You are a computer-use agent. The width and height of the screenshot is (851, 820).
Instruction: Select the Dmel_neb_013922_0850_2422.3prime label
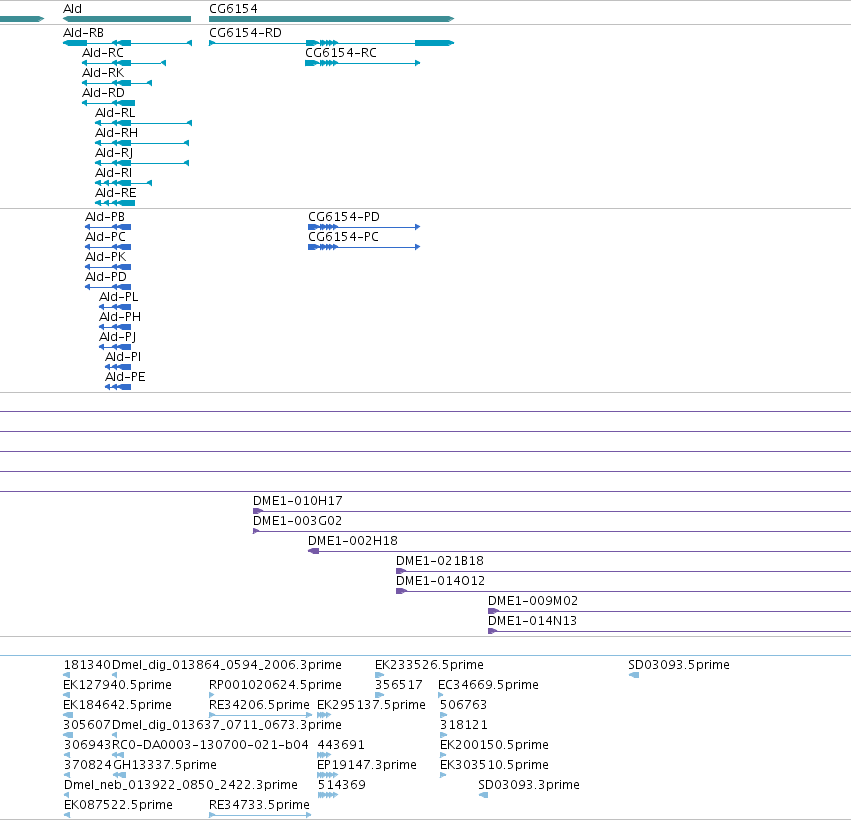pyautogui.click(x=181, y=785)
